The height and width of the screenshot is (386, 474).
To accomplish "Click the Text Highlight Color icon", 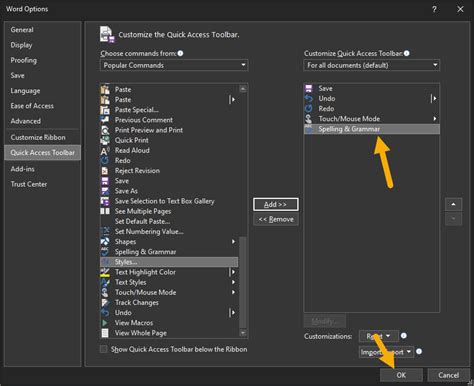I will [x=105, y=272].
